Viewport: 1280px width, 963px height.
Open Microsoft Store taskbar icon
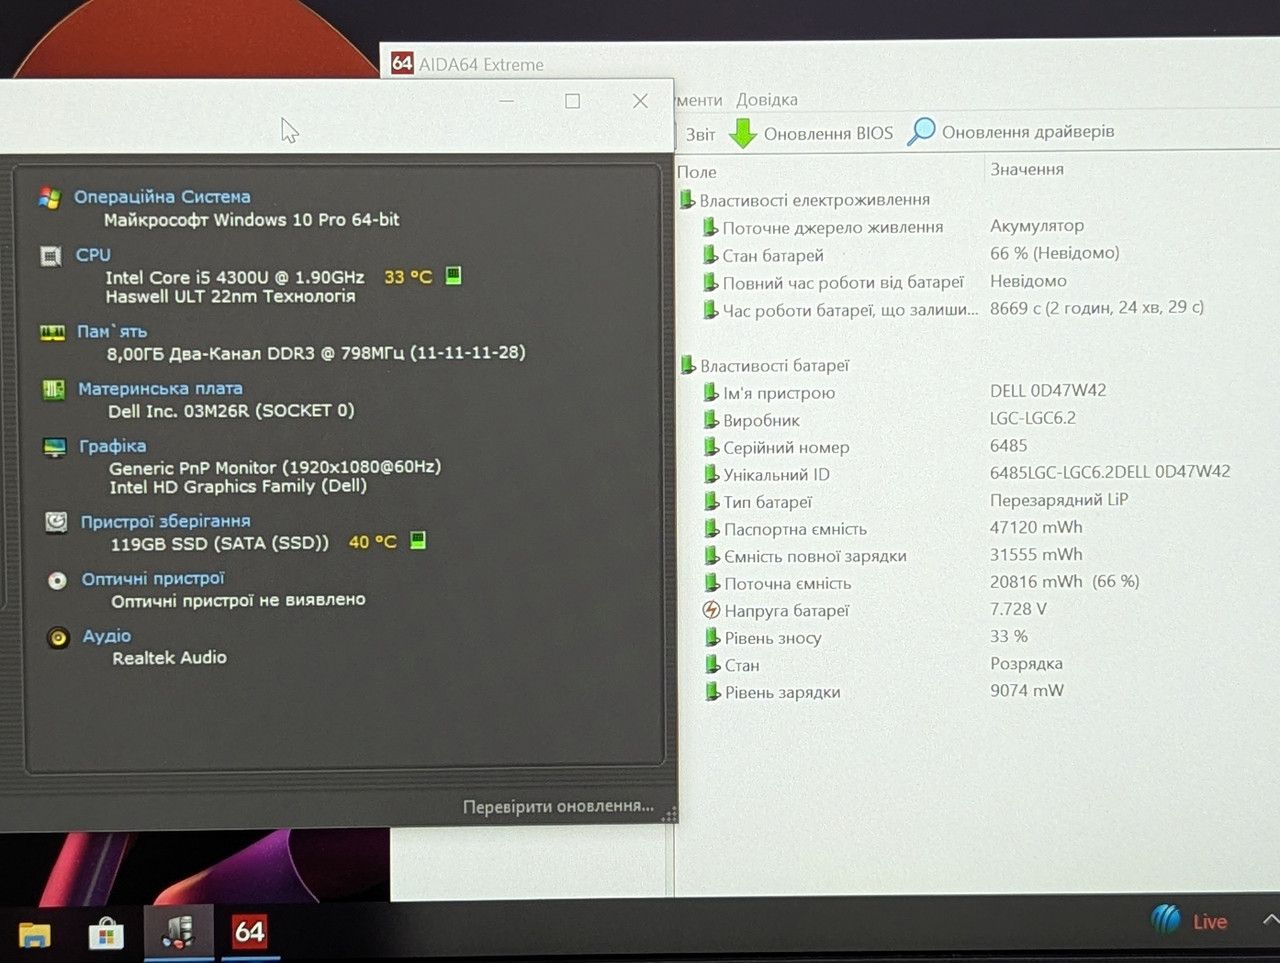pyautogui.click(x=106, y=934)
